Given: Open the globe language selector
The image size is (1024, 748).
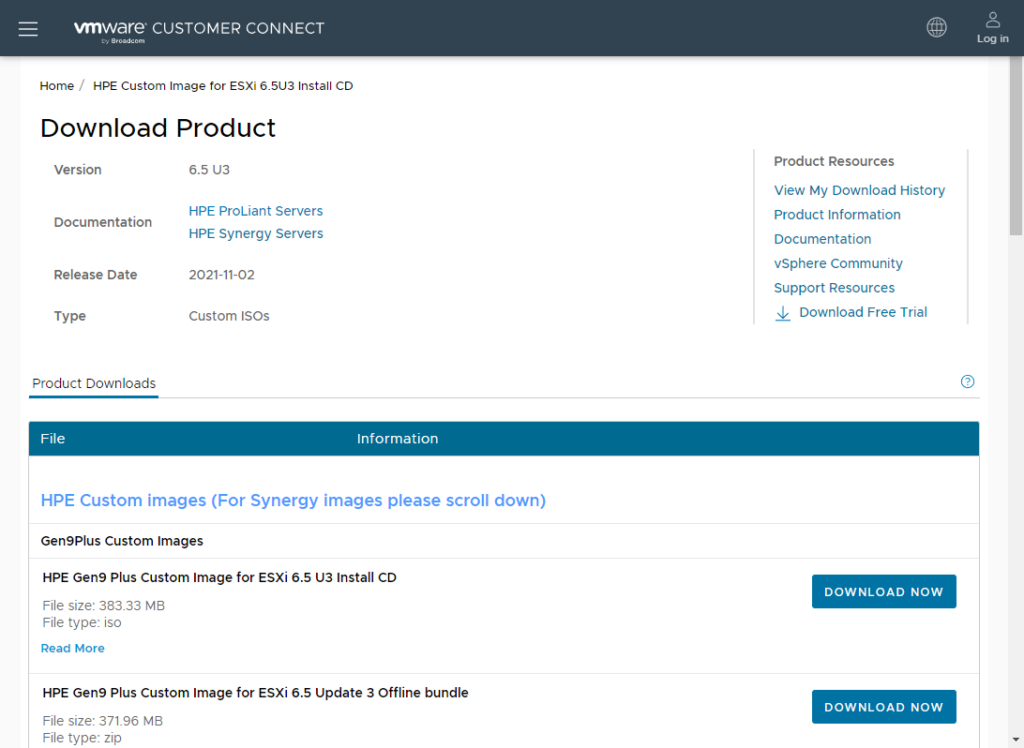Looking at the screenshot, I should tap(936, 27).
